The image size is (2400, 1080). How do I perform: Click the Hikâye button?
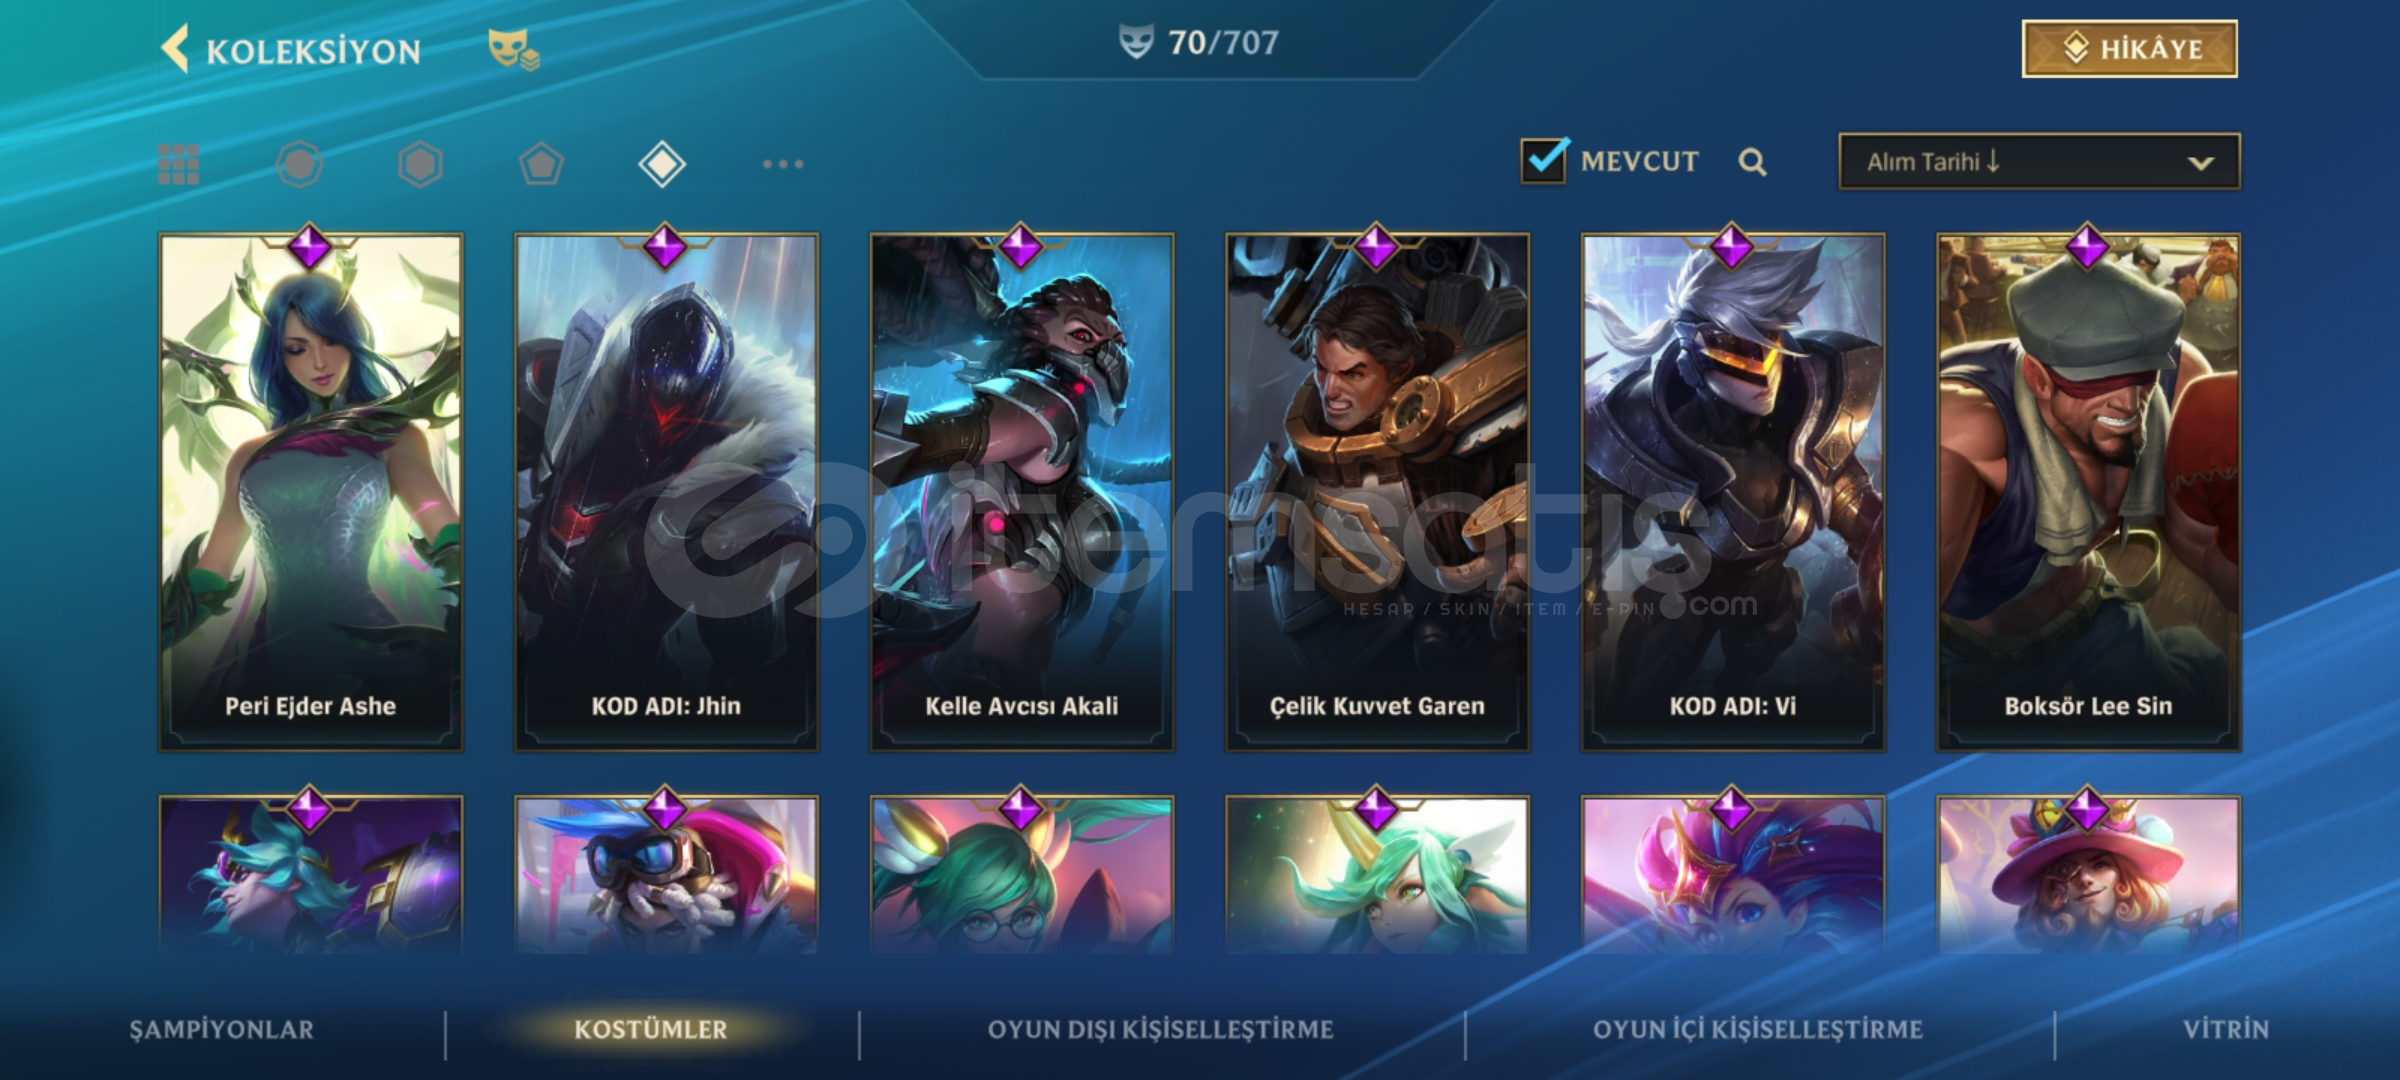click(2130, 49)
